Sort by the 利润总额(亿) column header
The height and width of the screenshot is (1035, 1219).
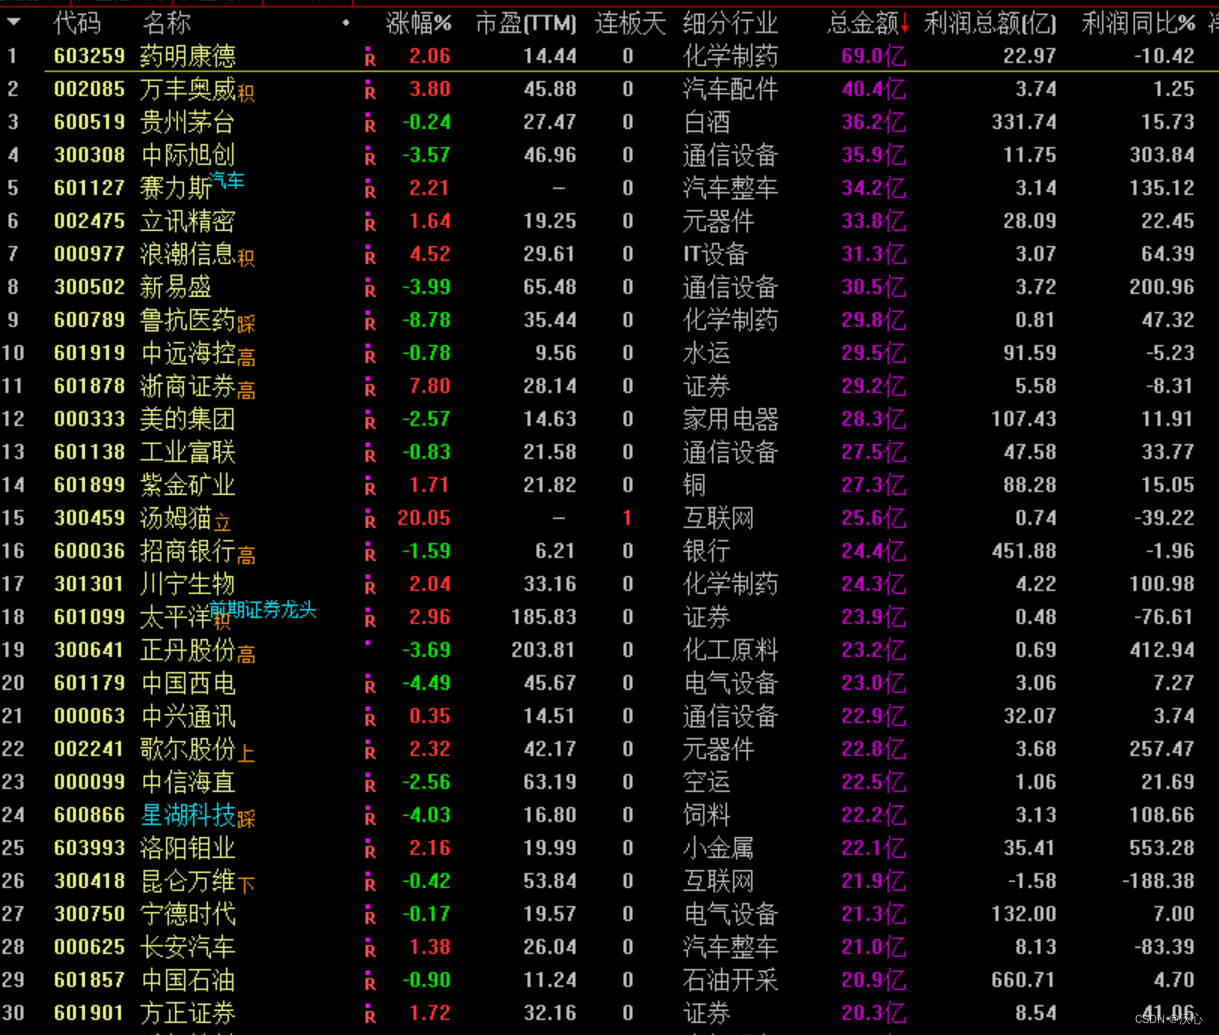pyautogui.click(x=990, y=23)
